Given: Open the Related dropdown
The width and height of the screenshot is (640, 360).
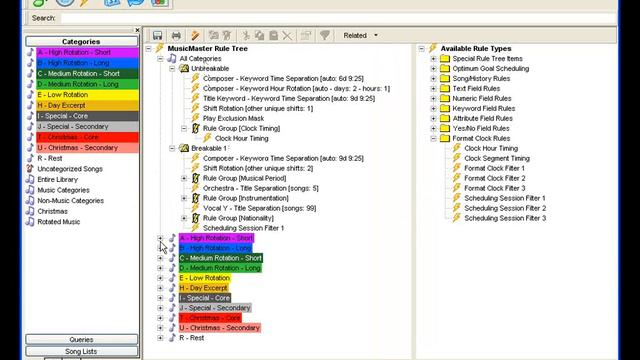Looking at the screenshot, I should click(x=360, y=36).
